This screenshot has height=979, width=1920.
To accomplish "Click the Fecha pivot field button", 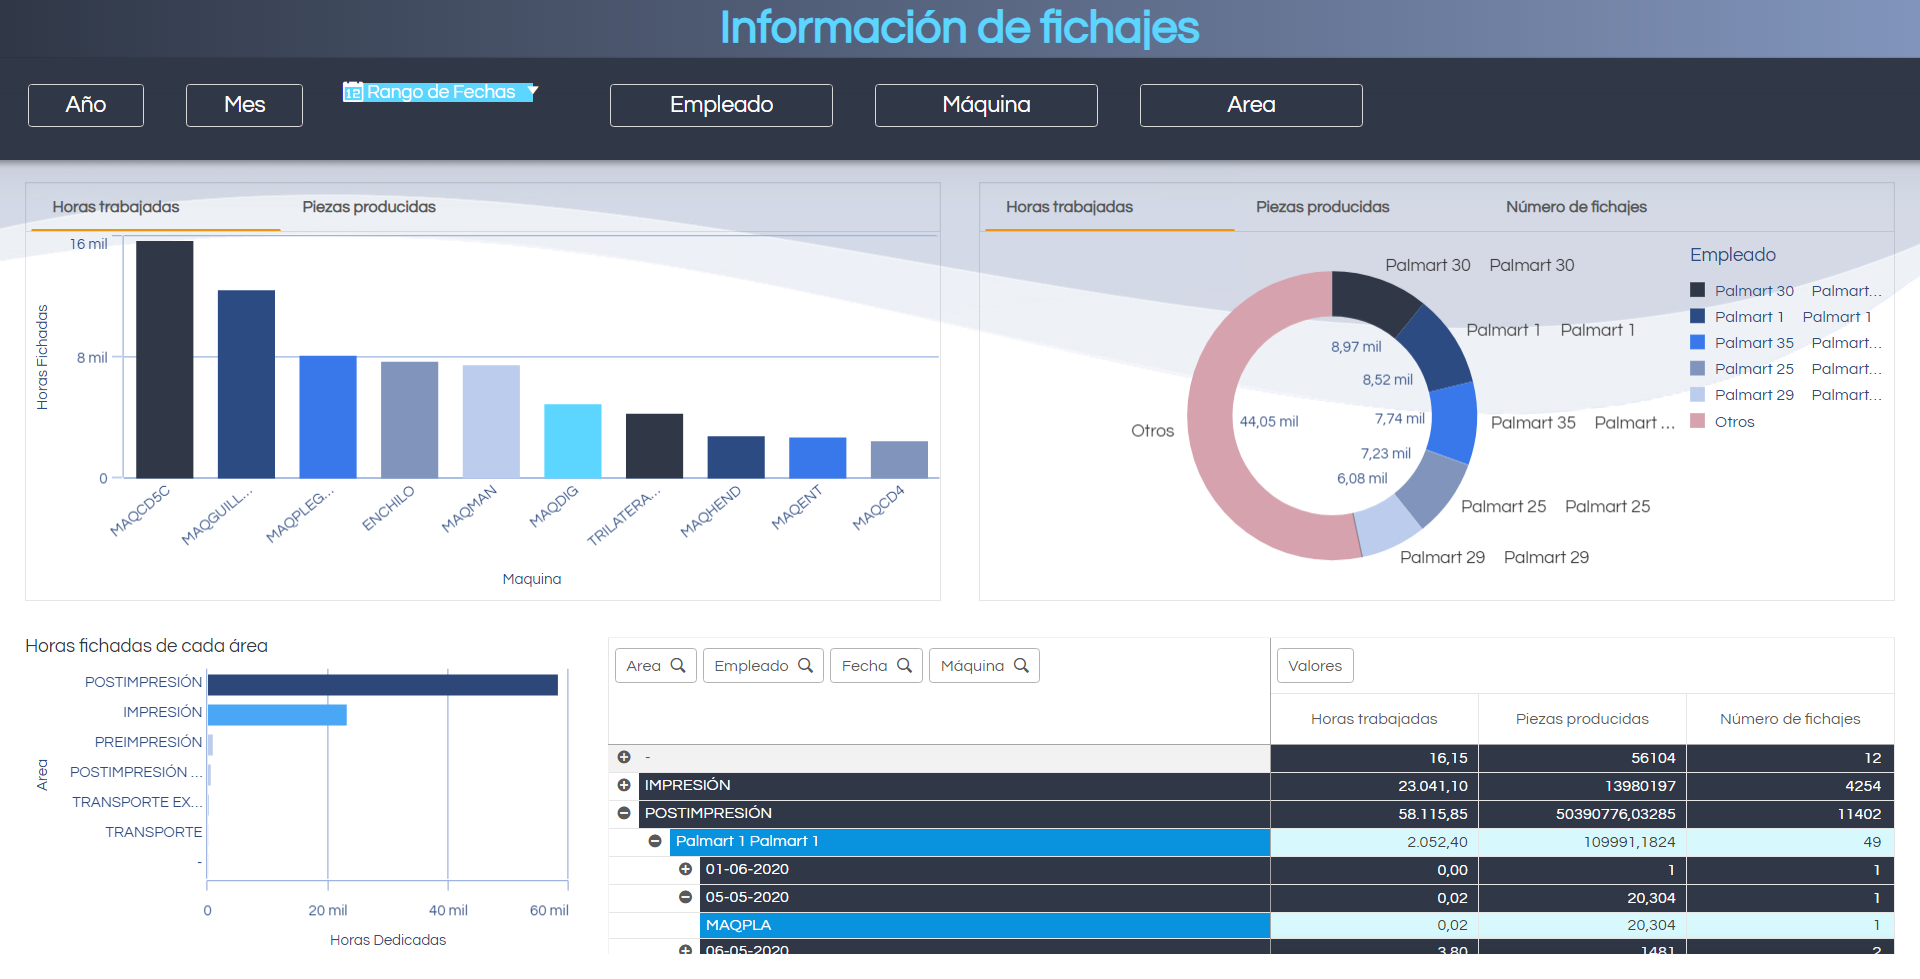I will pyautogui.click(x=876, y=666).
